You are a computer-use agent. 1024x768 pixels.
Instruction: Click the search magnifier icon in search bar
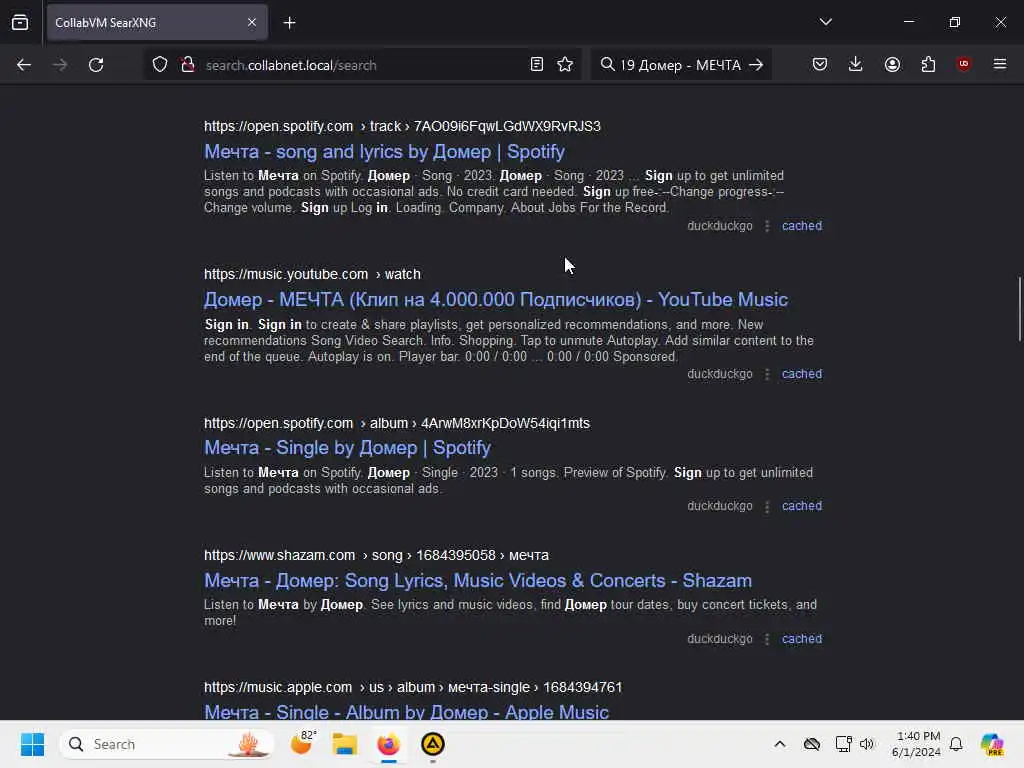pyautogui.click(x=607, y=65)
